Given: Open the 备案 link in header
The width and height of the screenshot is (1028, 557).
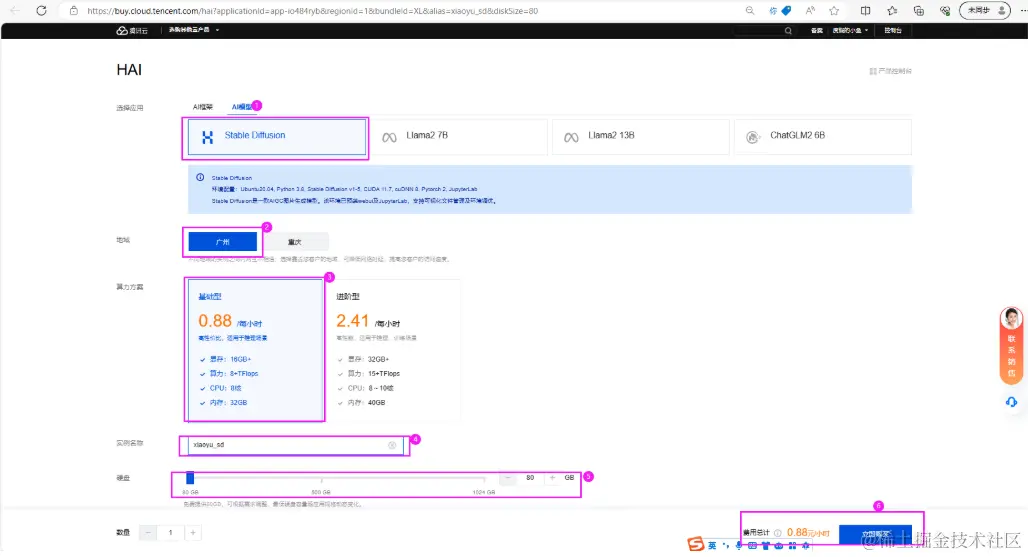Looking at the screenshot, I should pos(816,31).
